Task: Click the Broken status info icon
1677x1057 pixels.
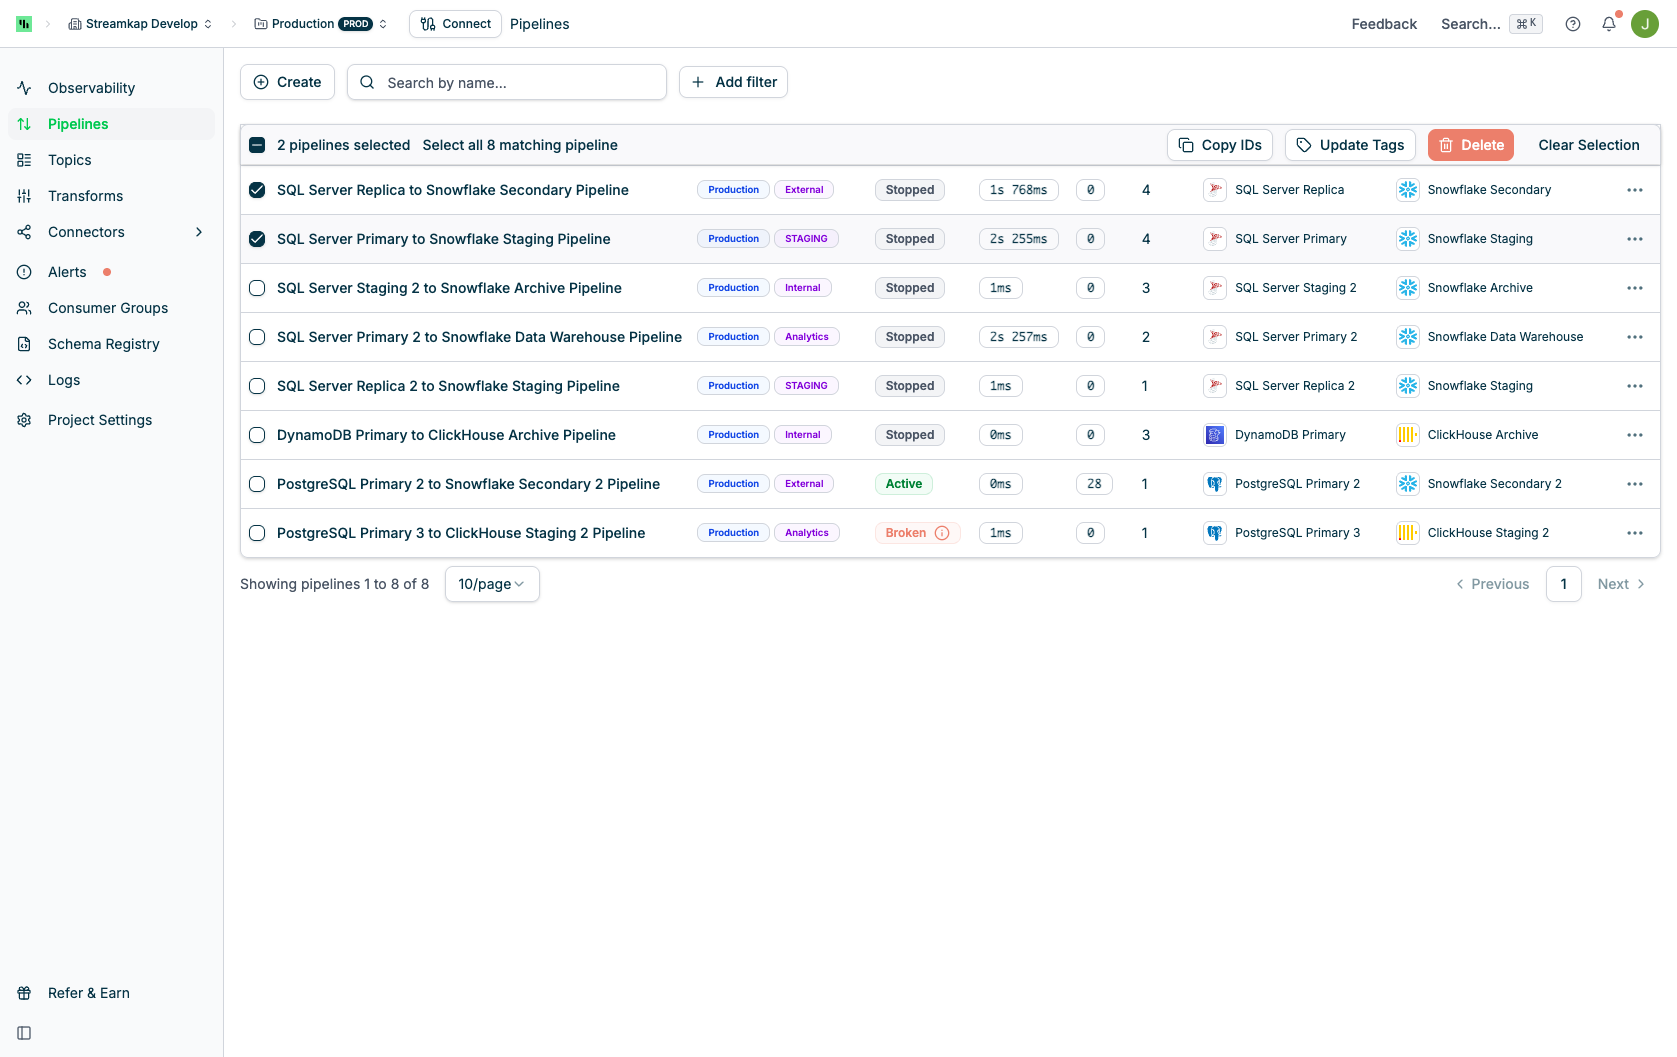Action: point(942,533)
